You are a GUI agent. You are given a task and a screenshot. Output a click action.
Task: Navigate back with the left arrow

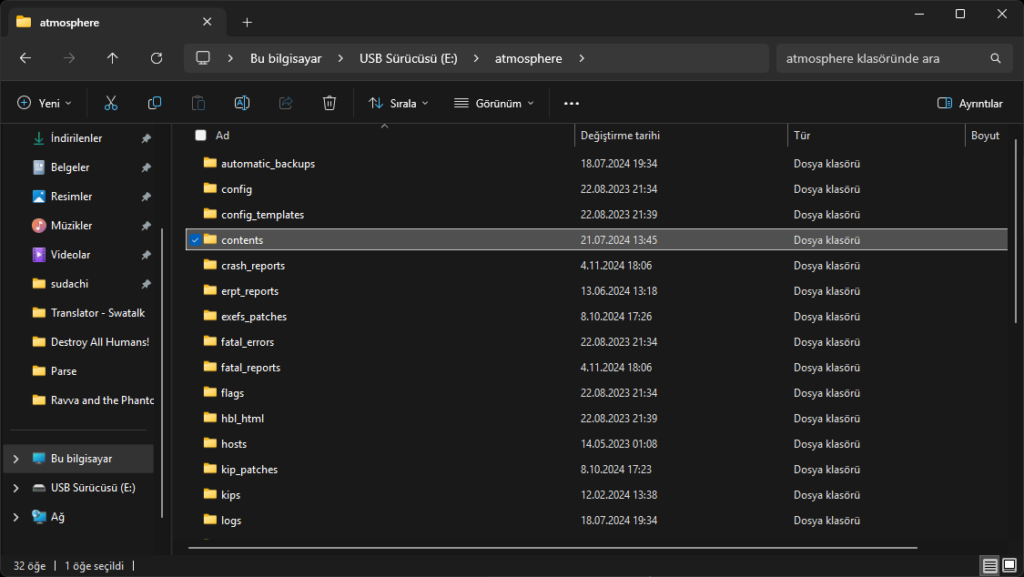tap(25, 58)
